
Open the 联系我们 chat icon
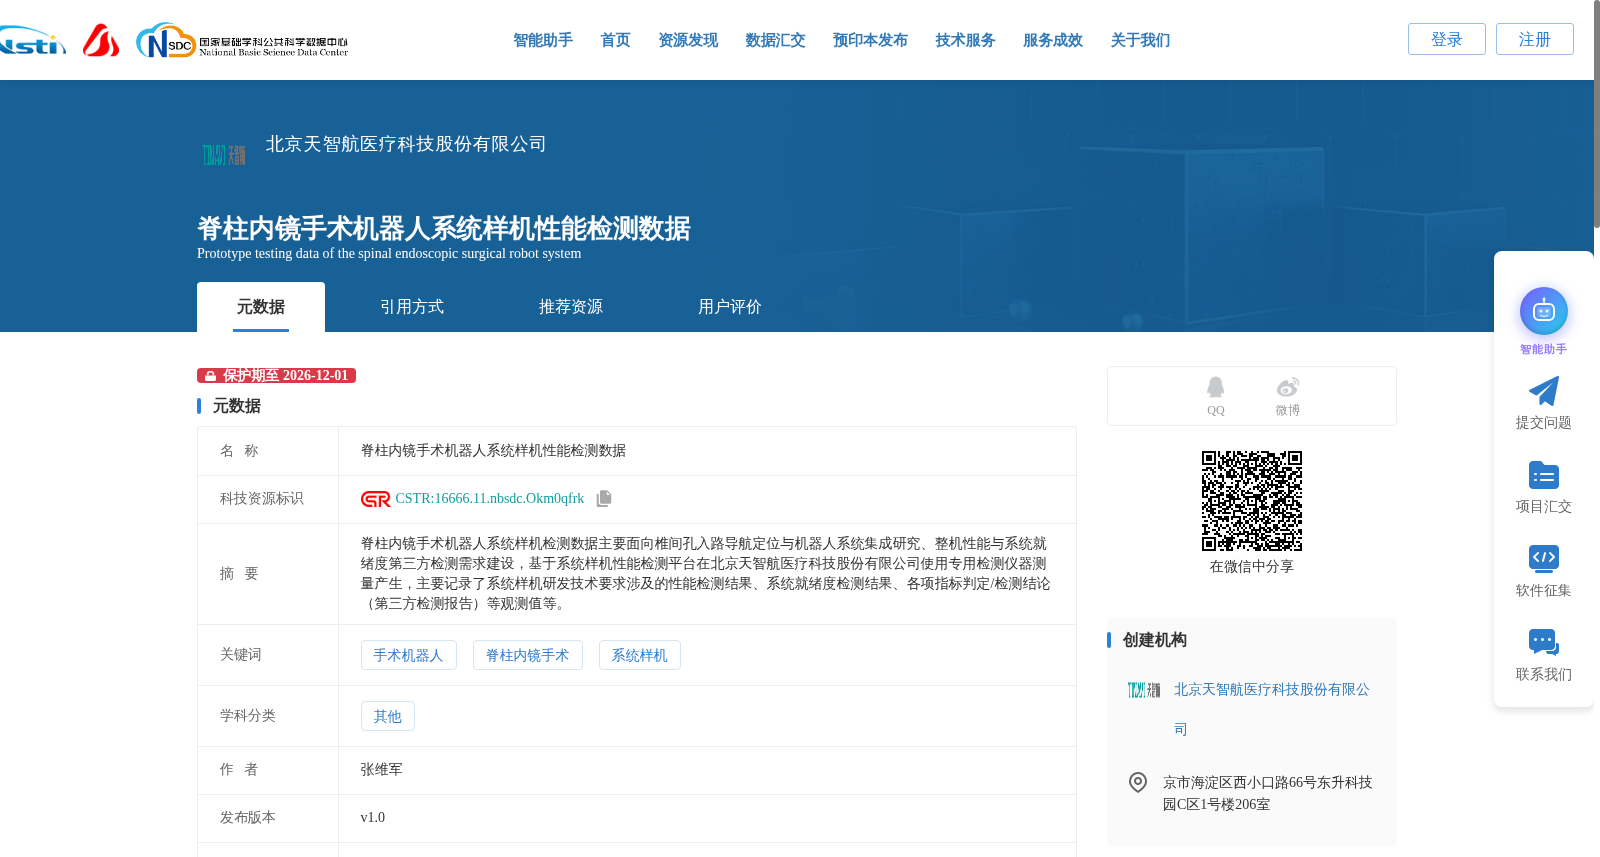[x=1543, y=642]
